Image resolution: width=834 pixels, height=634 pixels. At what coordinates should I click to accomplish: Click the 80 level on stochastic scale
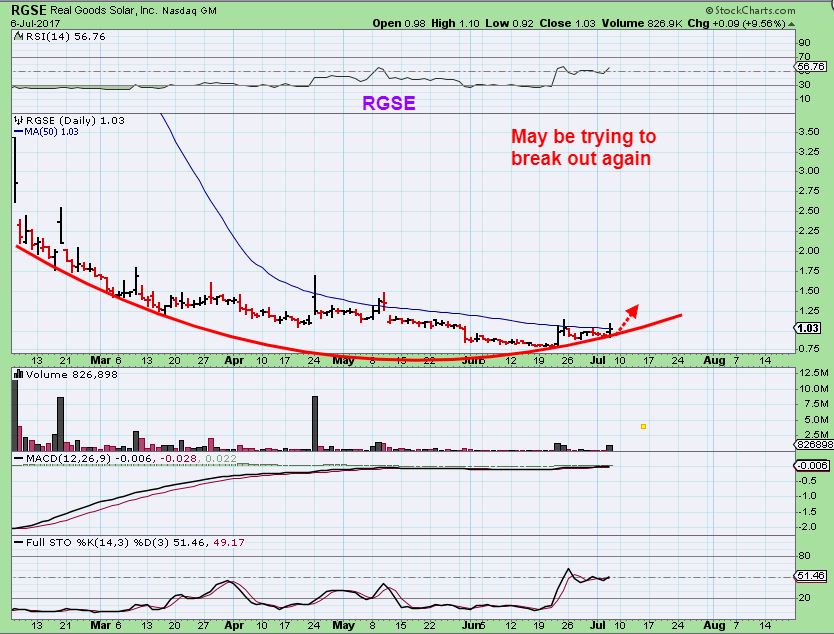click(x=805, y=555)
